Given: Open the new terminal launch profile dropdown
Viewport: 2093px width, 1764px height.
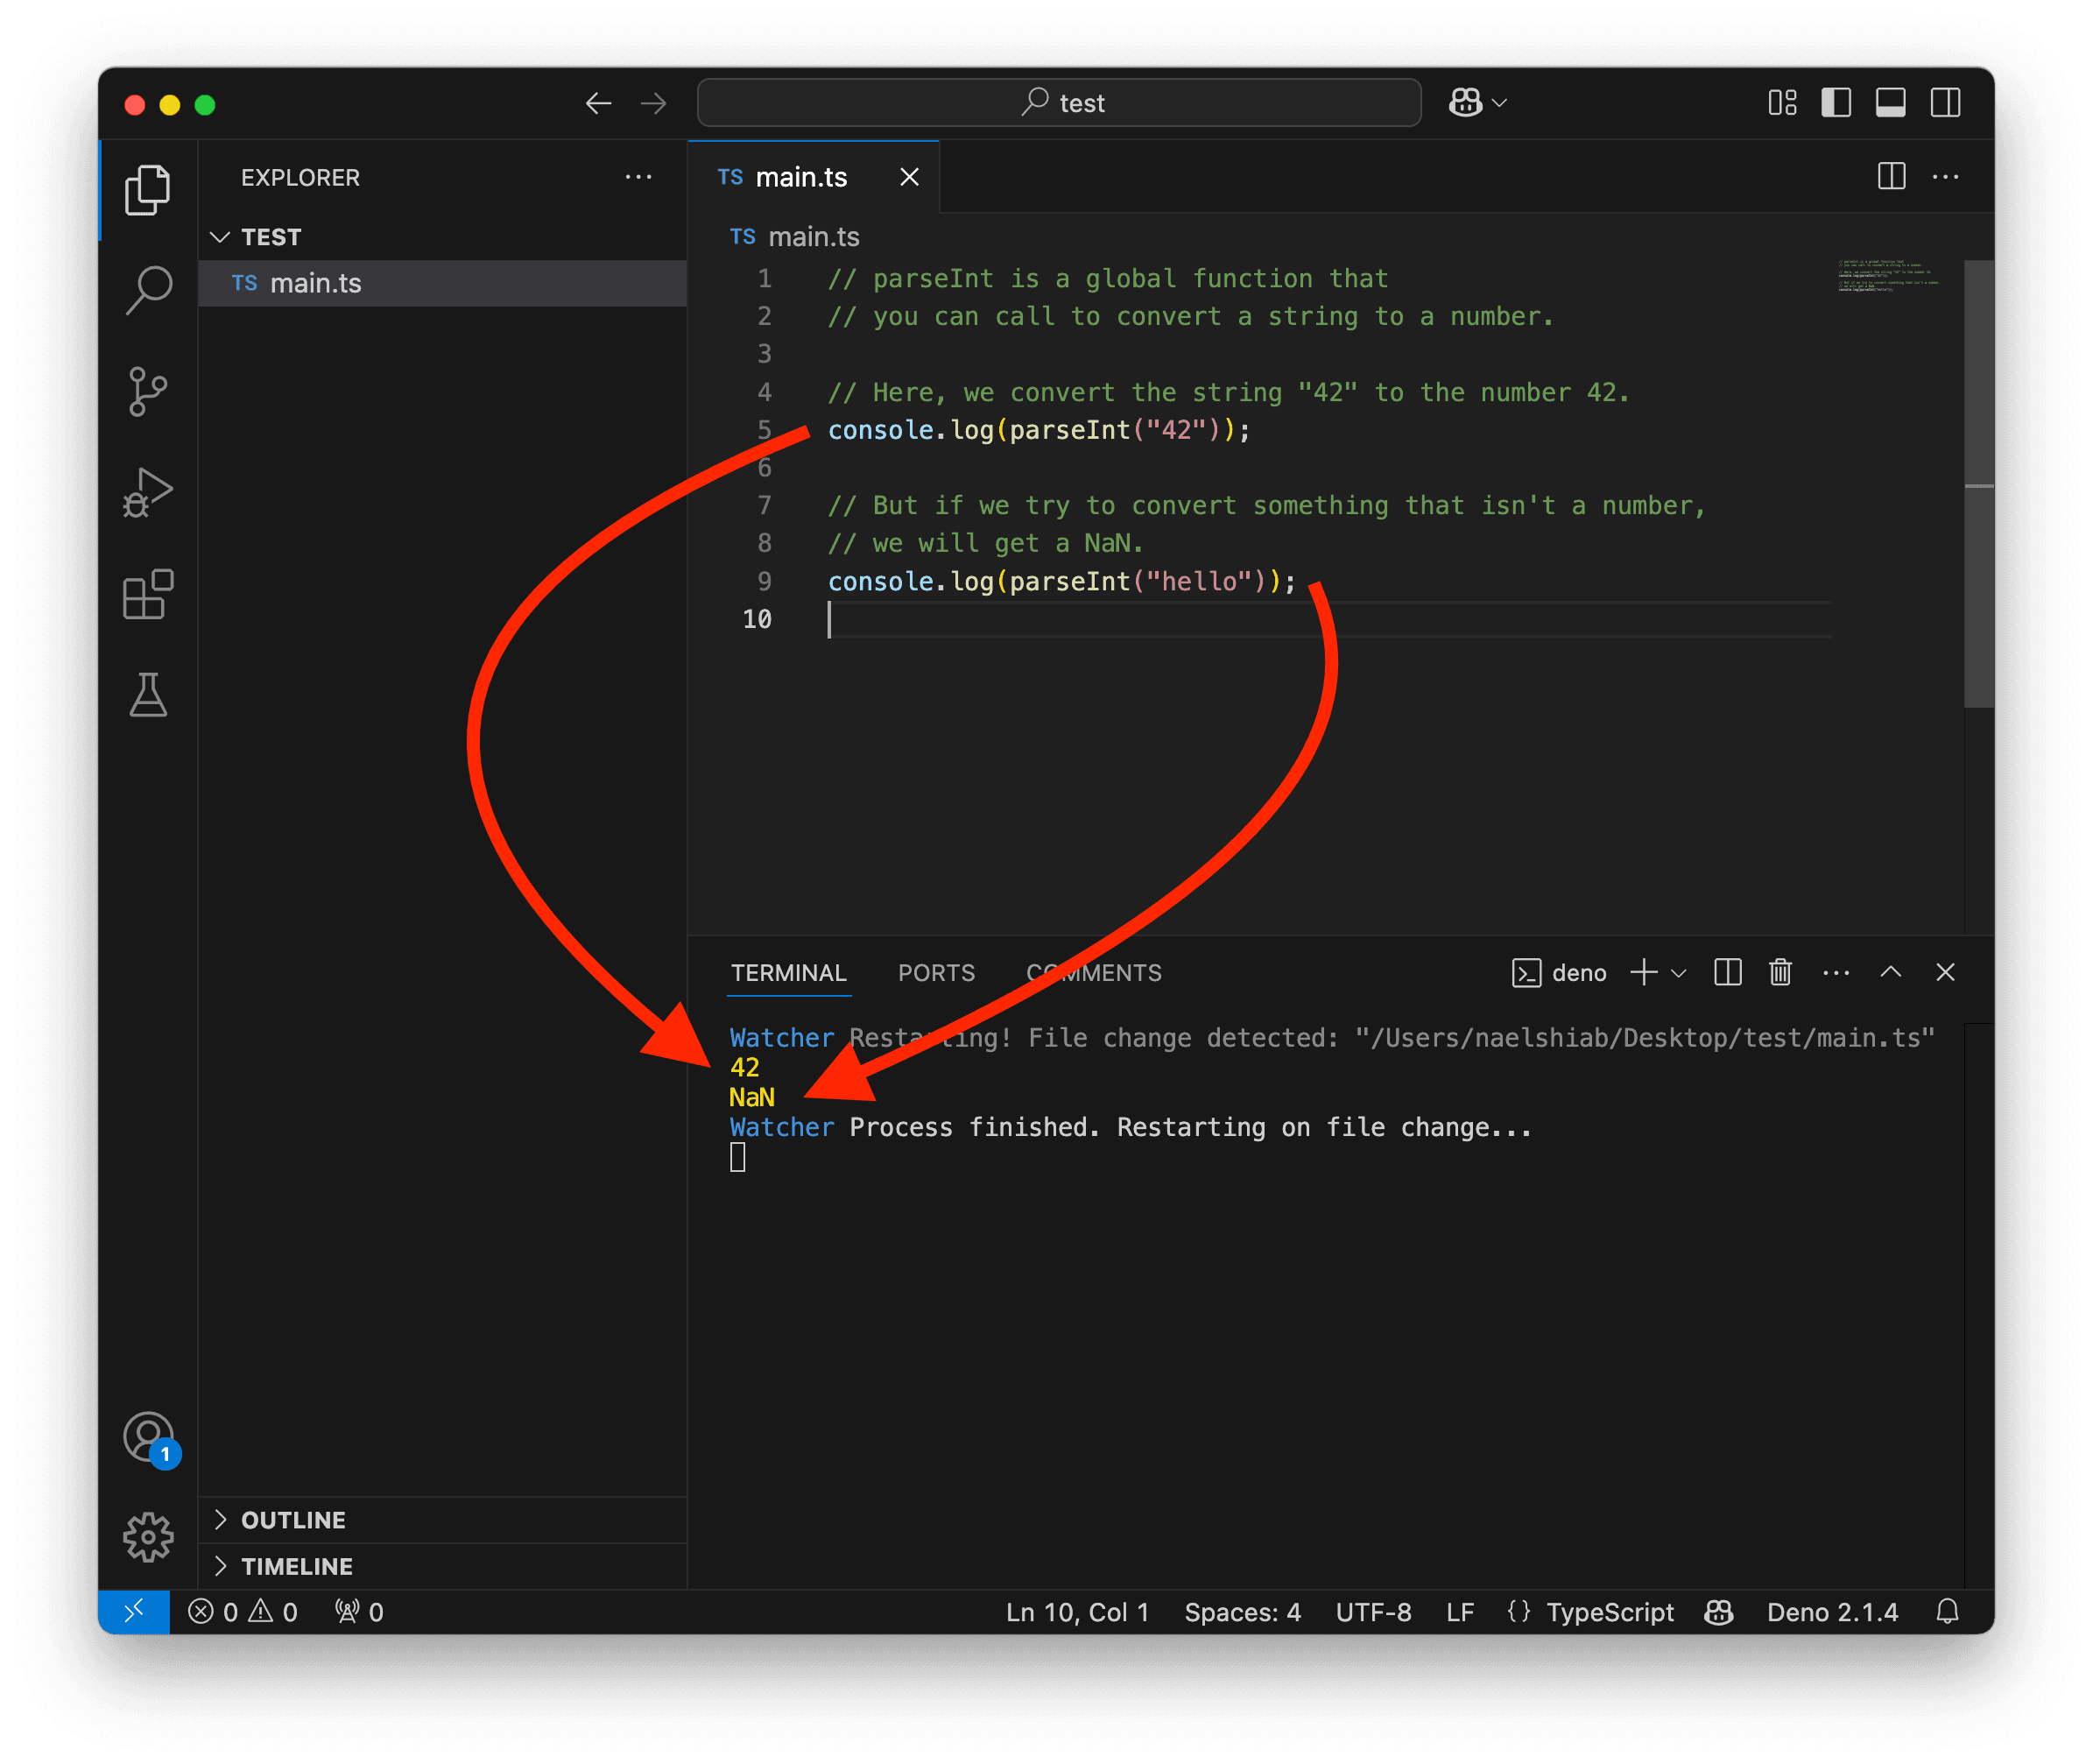Looking at the screenshot, I should point(1680,973).
